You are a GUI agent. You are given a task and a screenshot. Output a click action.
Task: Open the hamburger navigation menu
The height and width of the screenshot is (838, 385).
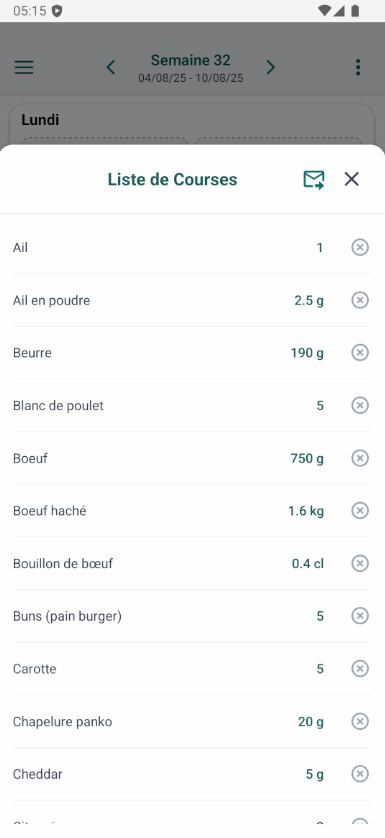pyautogui.click(x=24, y=67)
